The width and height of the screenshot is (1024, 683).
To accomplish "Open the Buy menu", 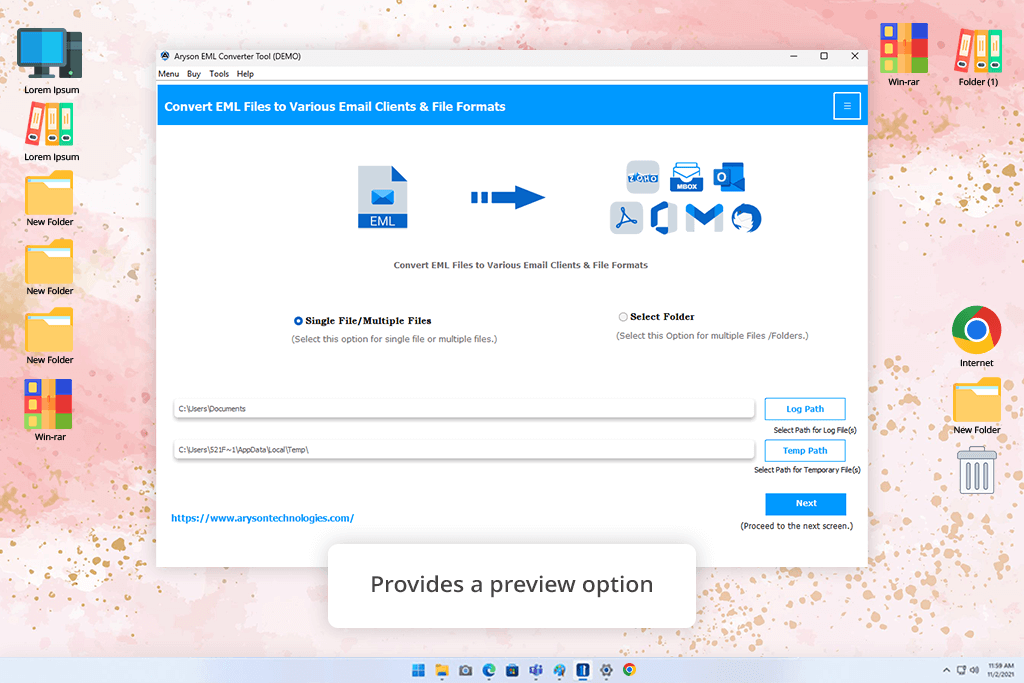I will (194, 74).
